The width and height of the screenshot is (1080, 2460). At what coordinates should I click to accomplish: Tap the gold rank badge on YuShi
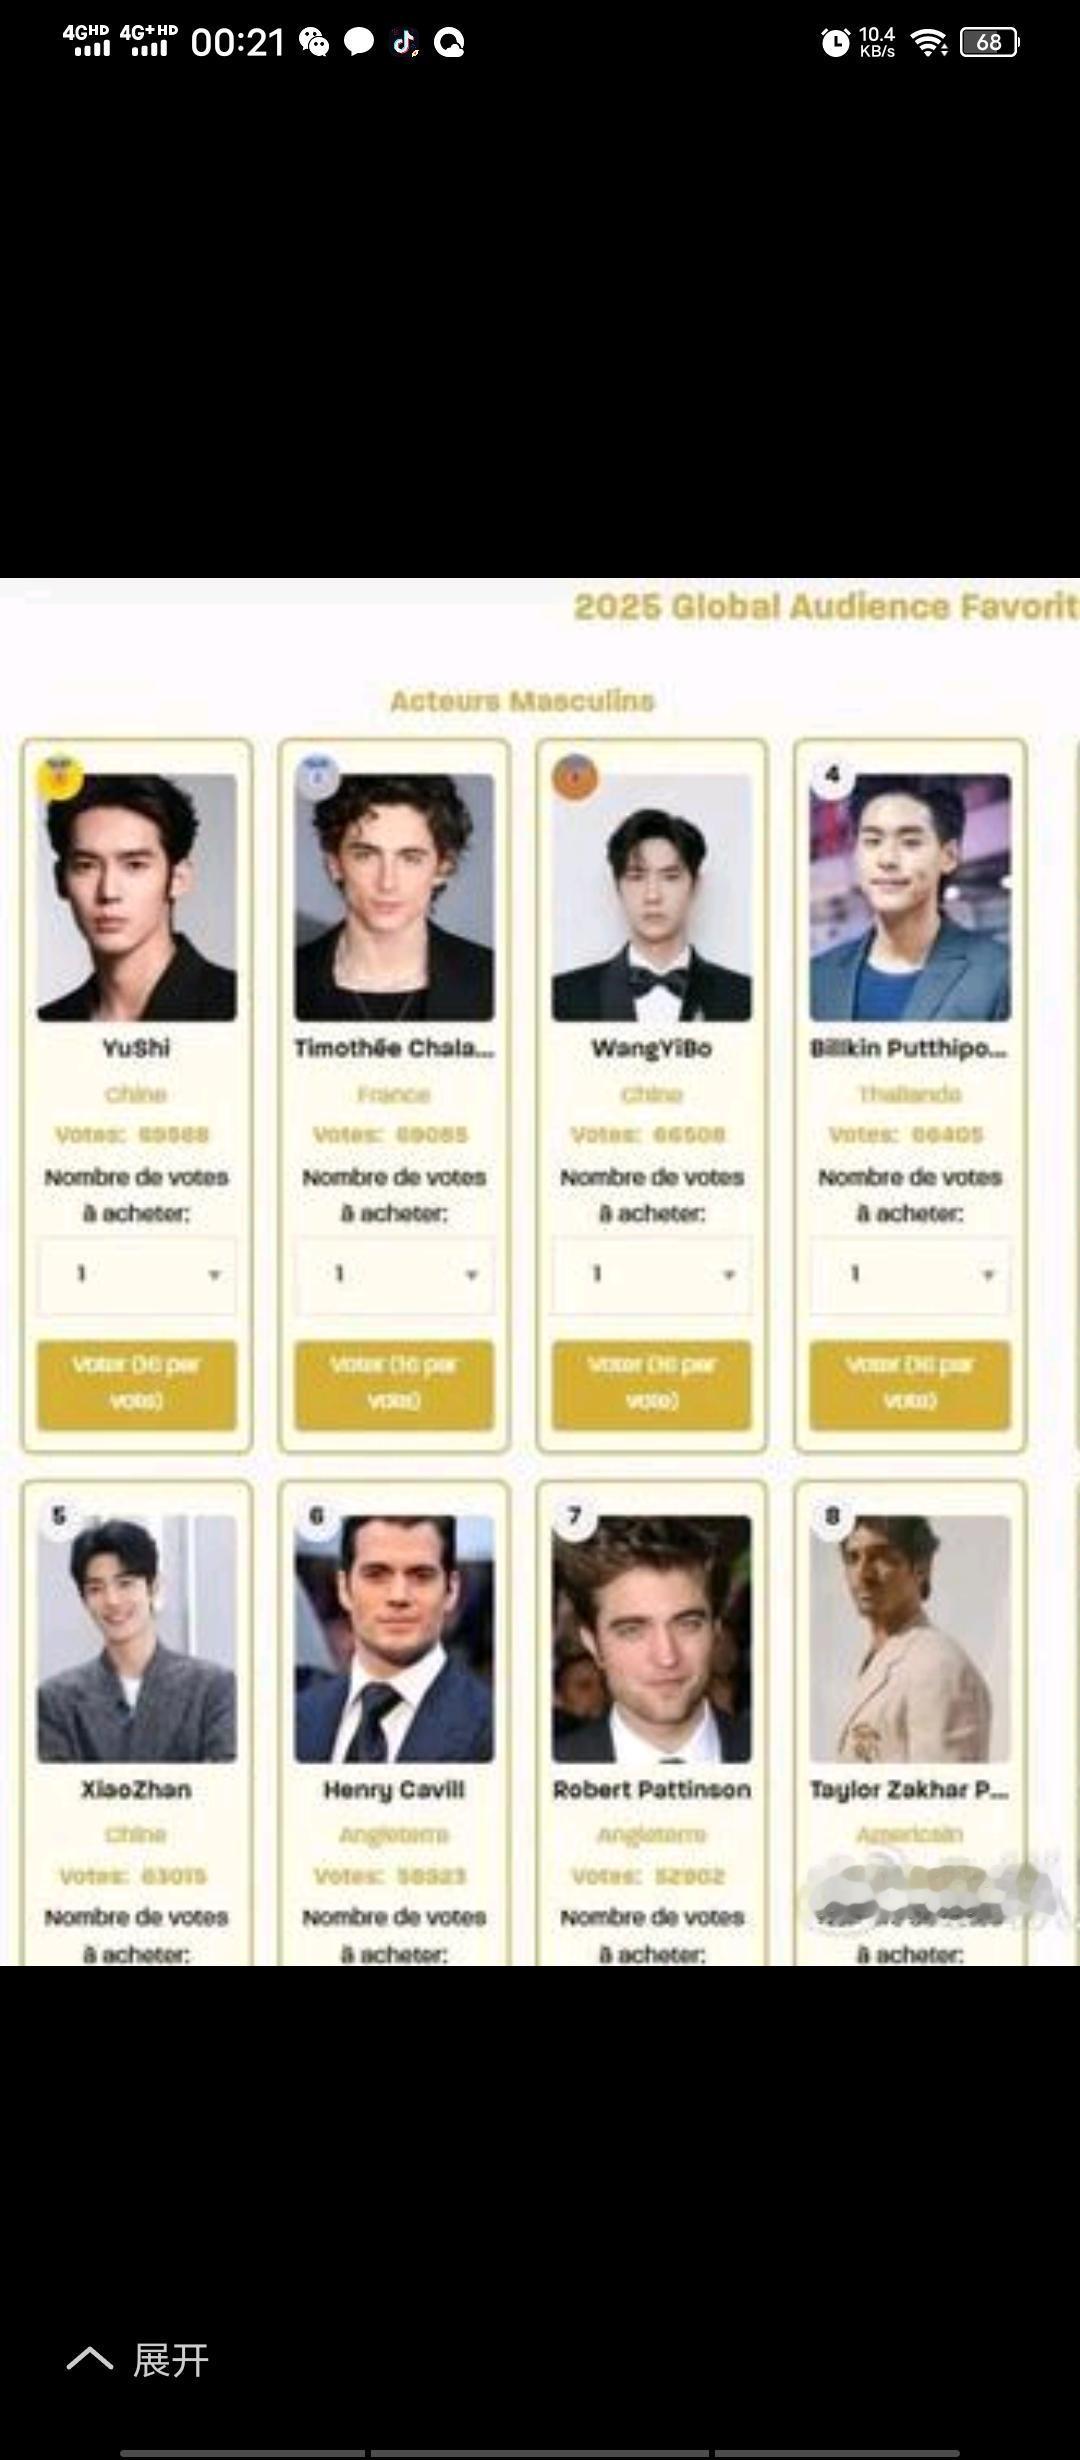60,777
